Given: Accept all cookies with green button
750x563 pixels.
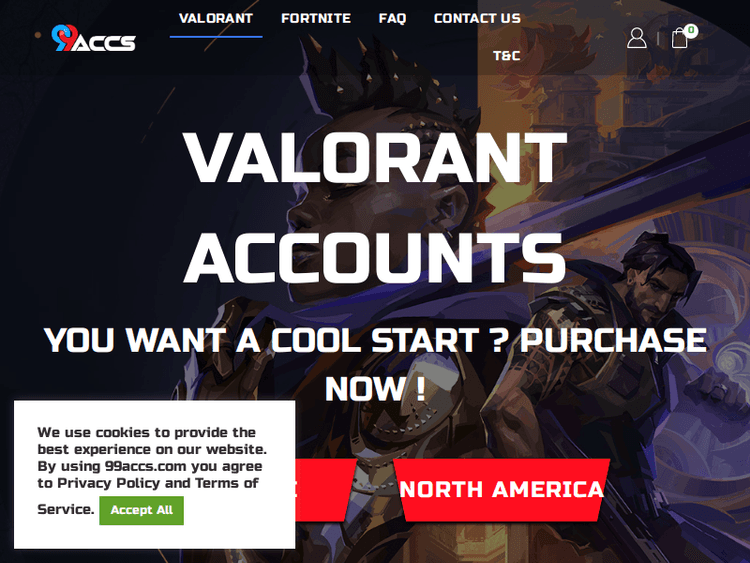Looking at the screenshot, I should [142, 510].
